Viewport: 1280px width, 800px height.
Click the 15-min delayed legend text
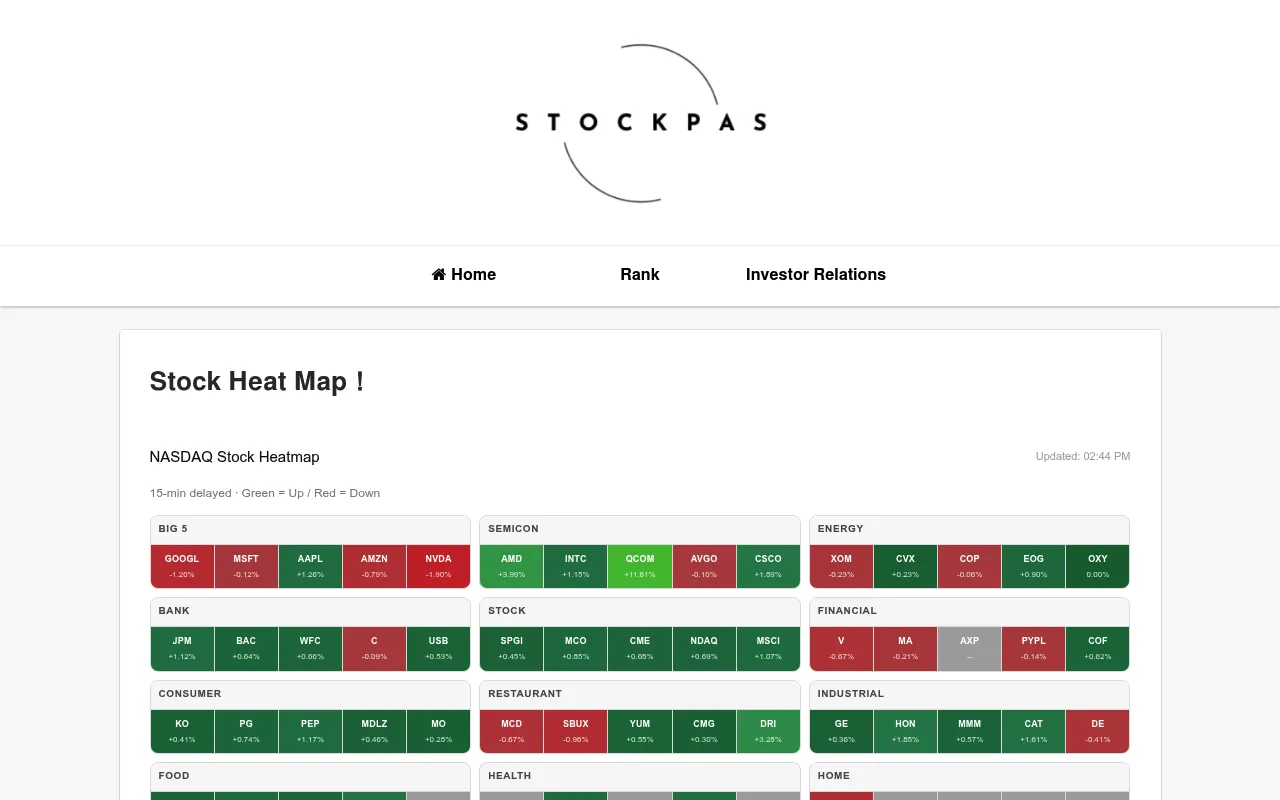click(265, 493)
